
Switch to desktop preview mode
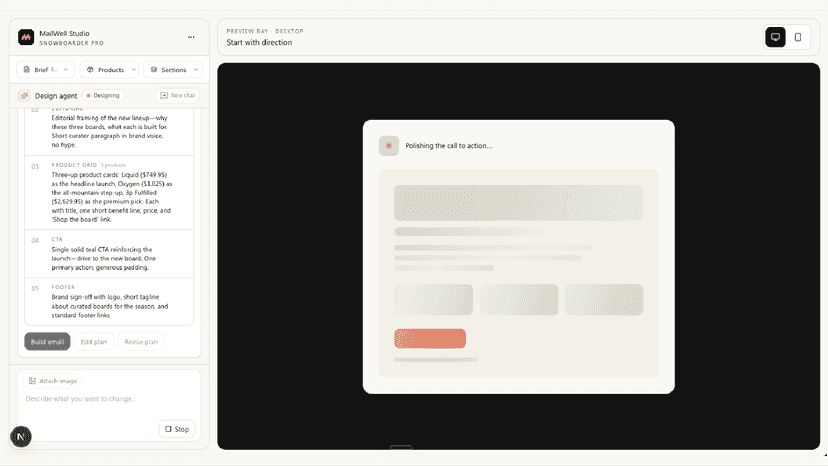click(775, 37)
